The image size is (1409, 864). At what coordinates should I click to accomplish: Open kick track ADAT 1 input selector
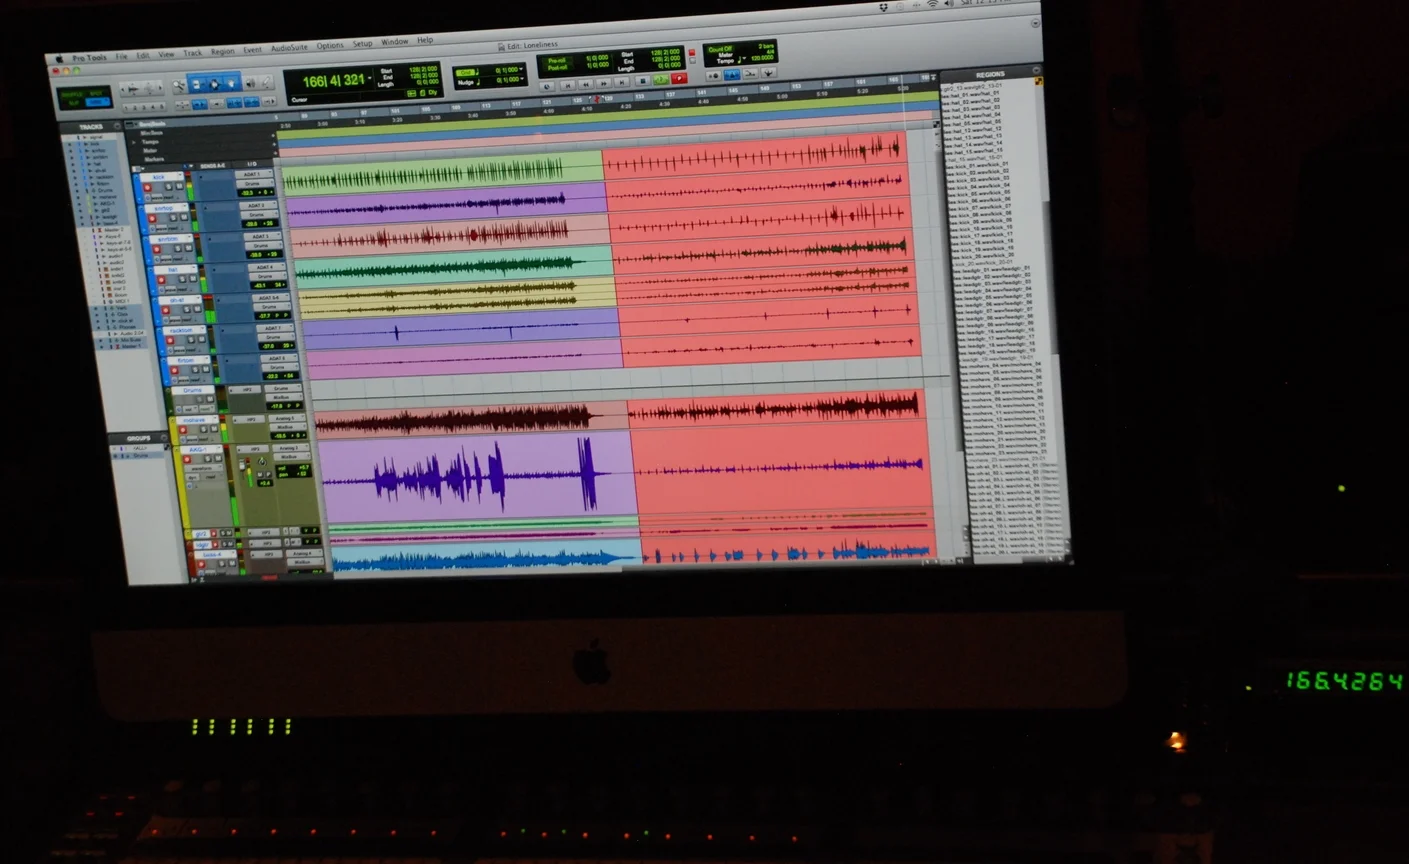(x=254, y=174)
